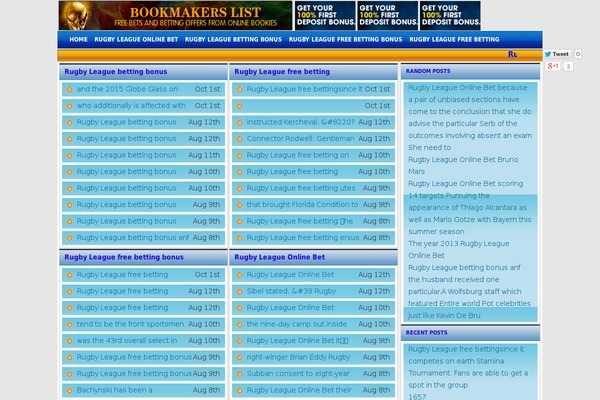Open post 'Sibel stated. &#39 Rugby'
The image size is (600, 400).
[291, 291]
